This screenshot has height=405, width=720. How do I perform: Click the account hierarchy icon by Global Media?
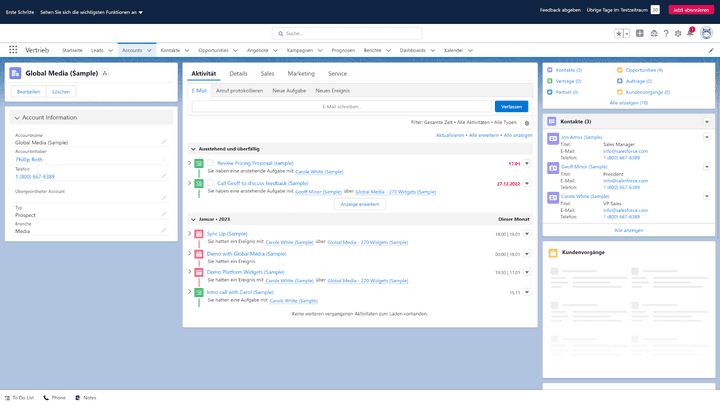pos(105,73)
